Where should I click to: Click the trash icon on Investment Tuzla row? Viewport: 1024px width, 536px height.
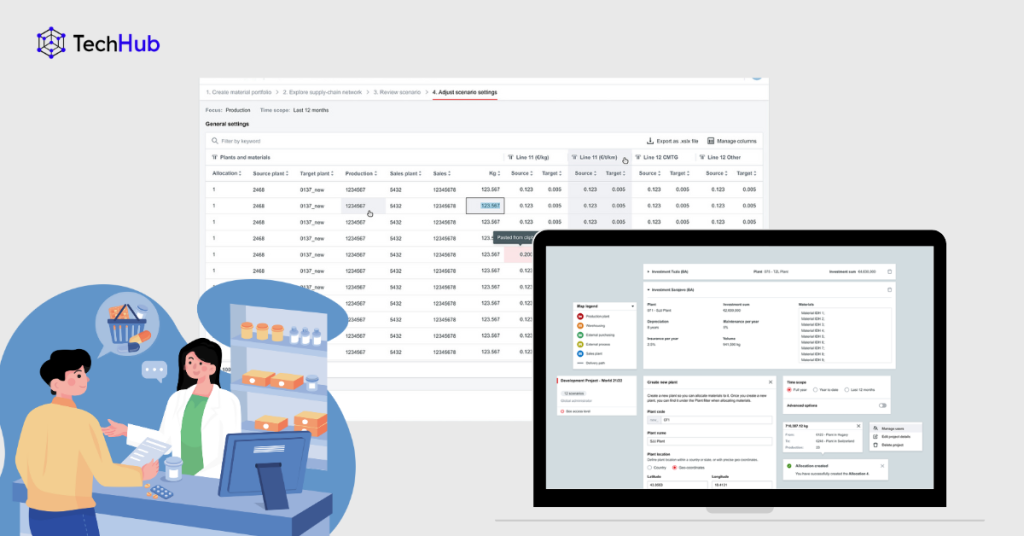tap(889, 272)
